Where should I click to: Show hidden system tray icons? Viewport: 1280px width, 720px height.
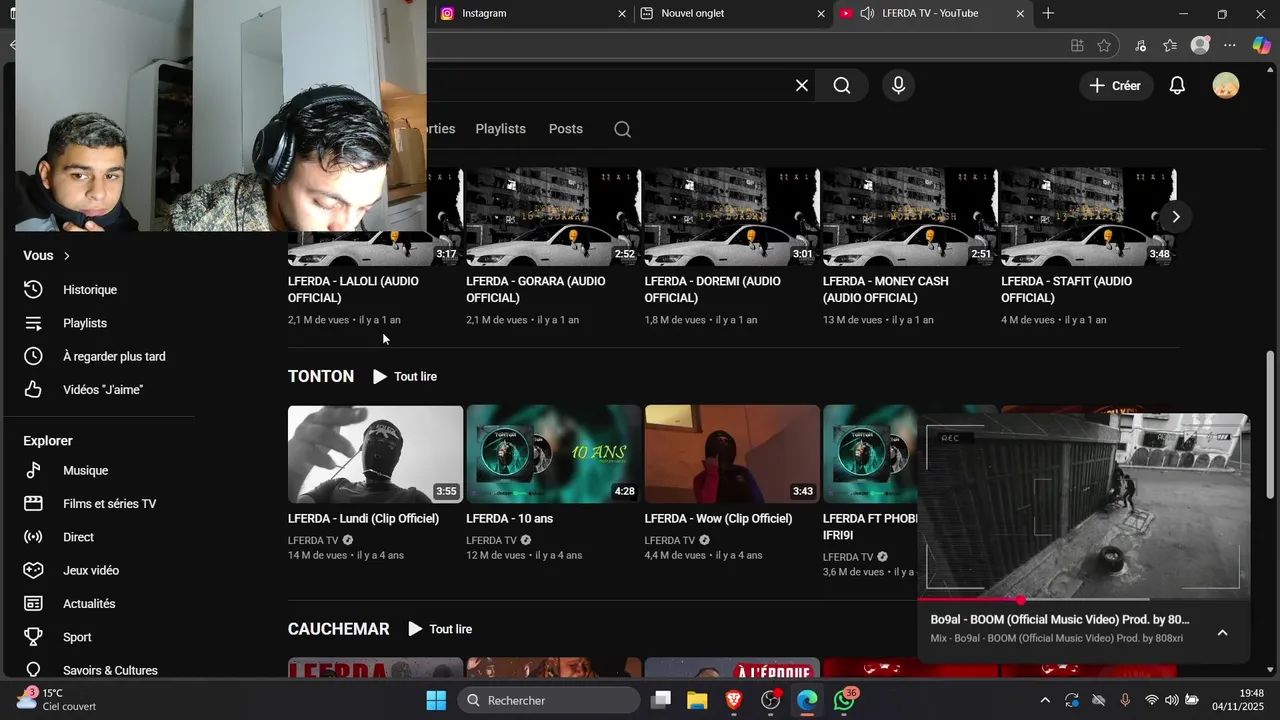click(x=1045, y=700)
